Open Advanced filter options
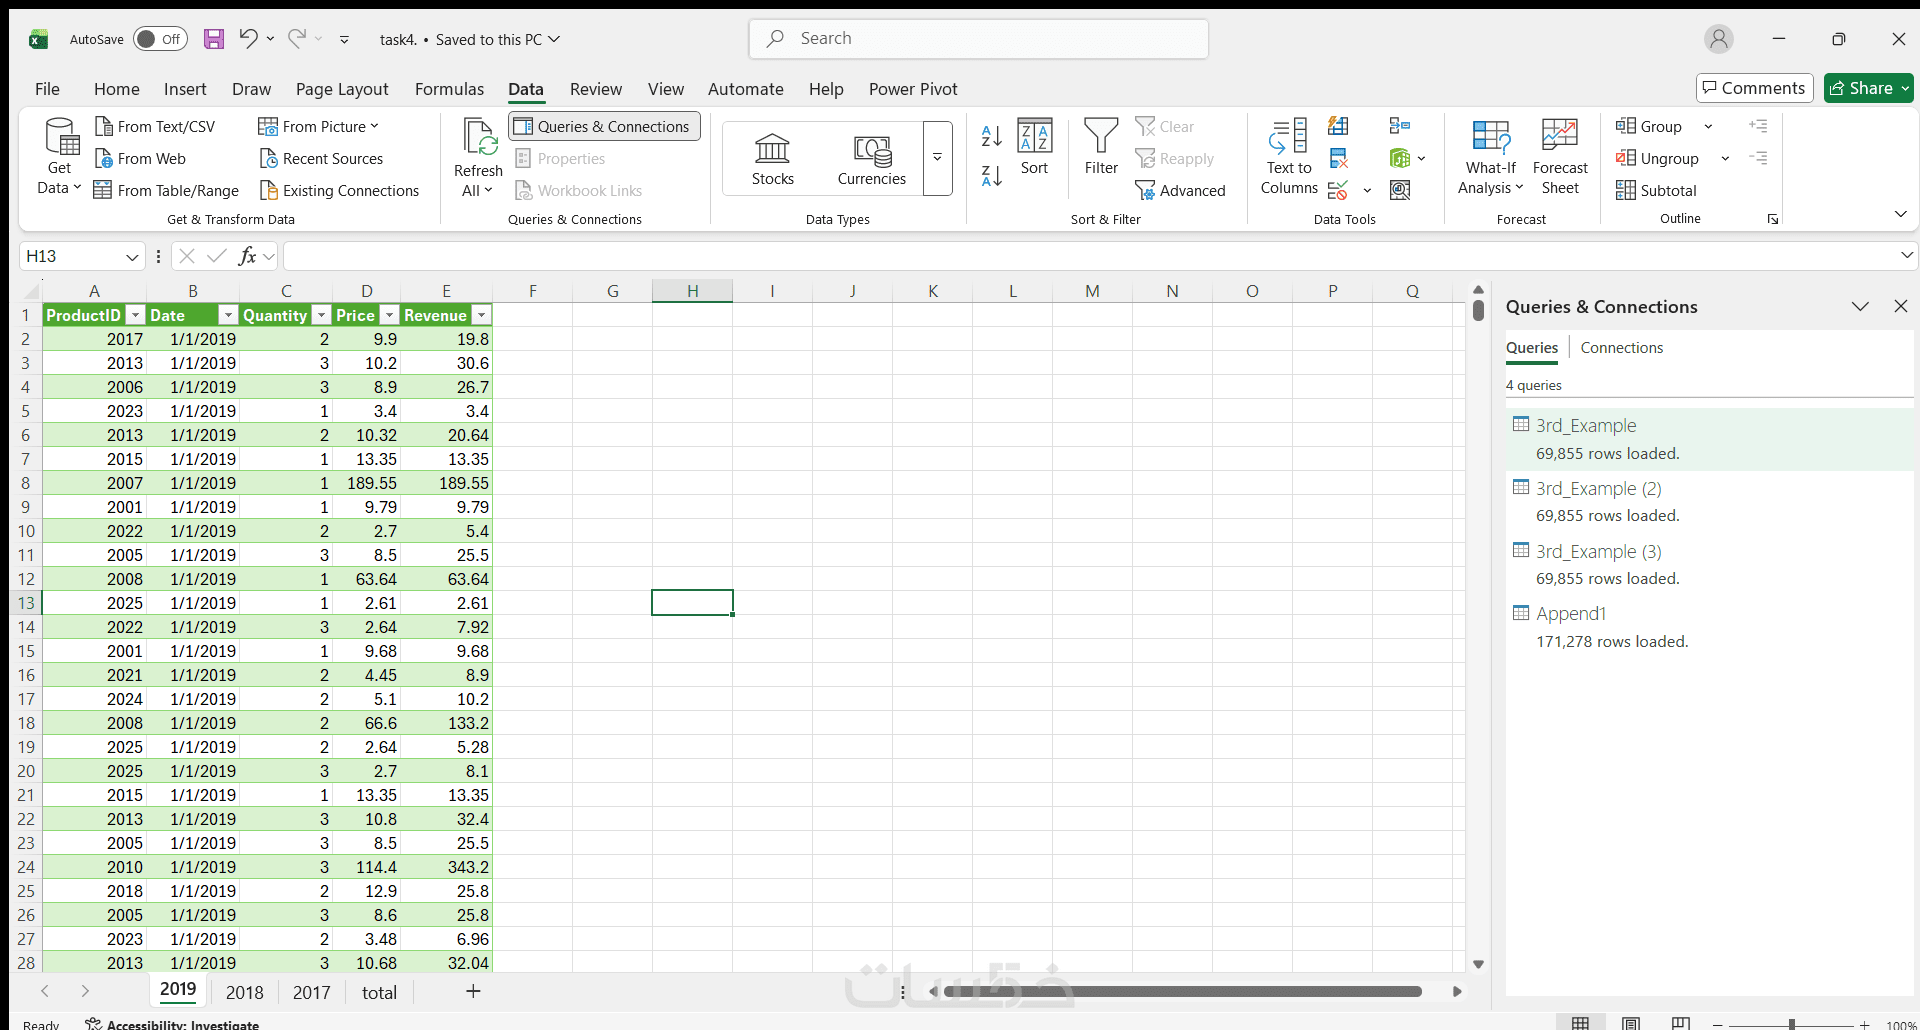The height and width of the screenshot is (1030, 1920). 1180,190
